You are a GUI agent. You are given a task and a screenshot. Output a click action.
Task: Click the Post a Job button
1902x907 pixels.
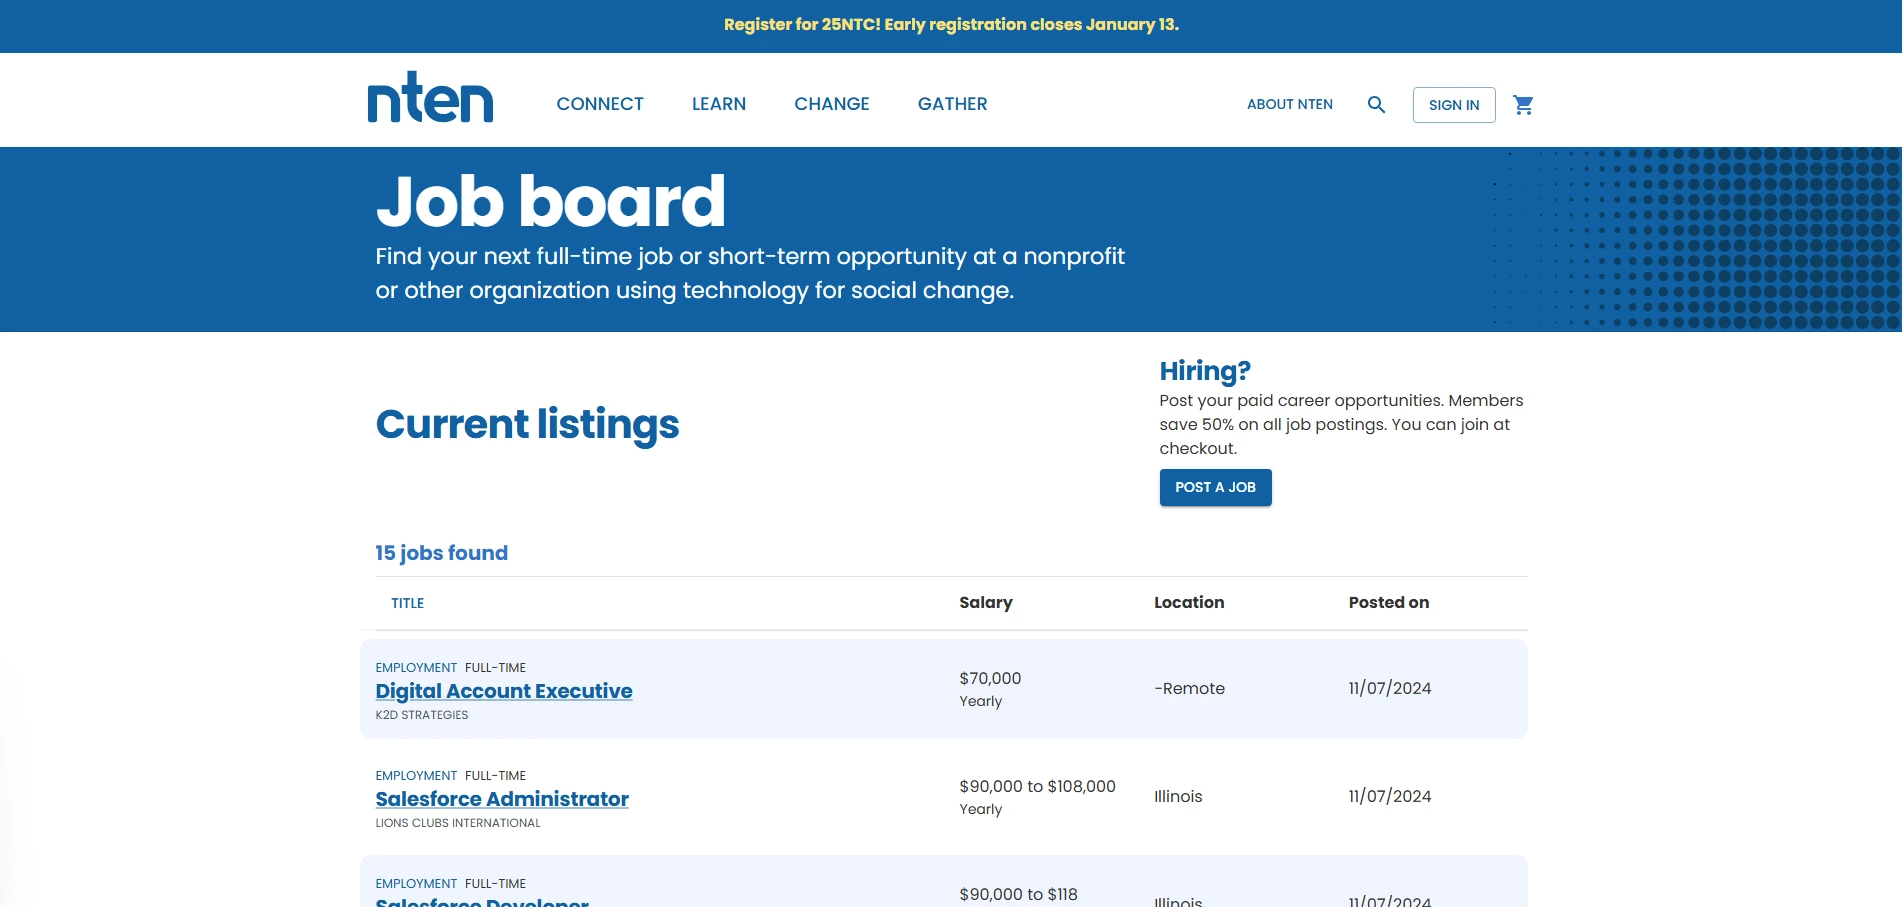point(1215,487)
